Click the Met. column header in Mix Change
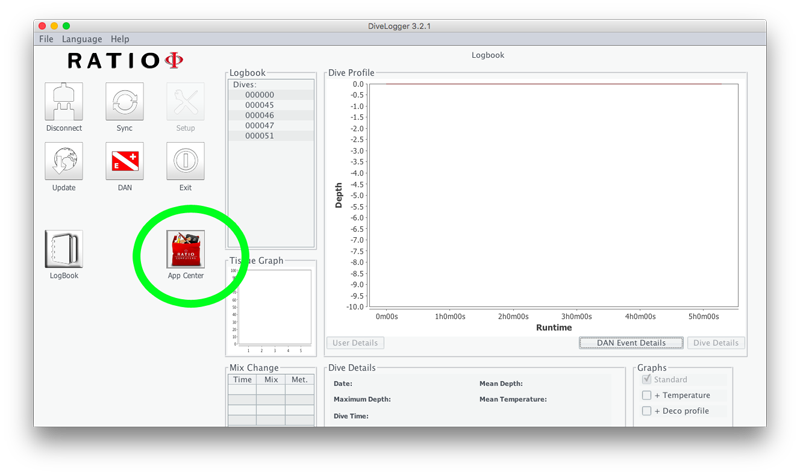Image resolution: width=800 pixels, height=475 pixels. tap(299, 380)
